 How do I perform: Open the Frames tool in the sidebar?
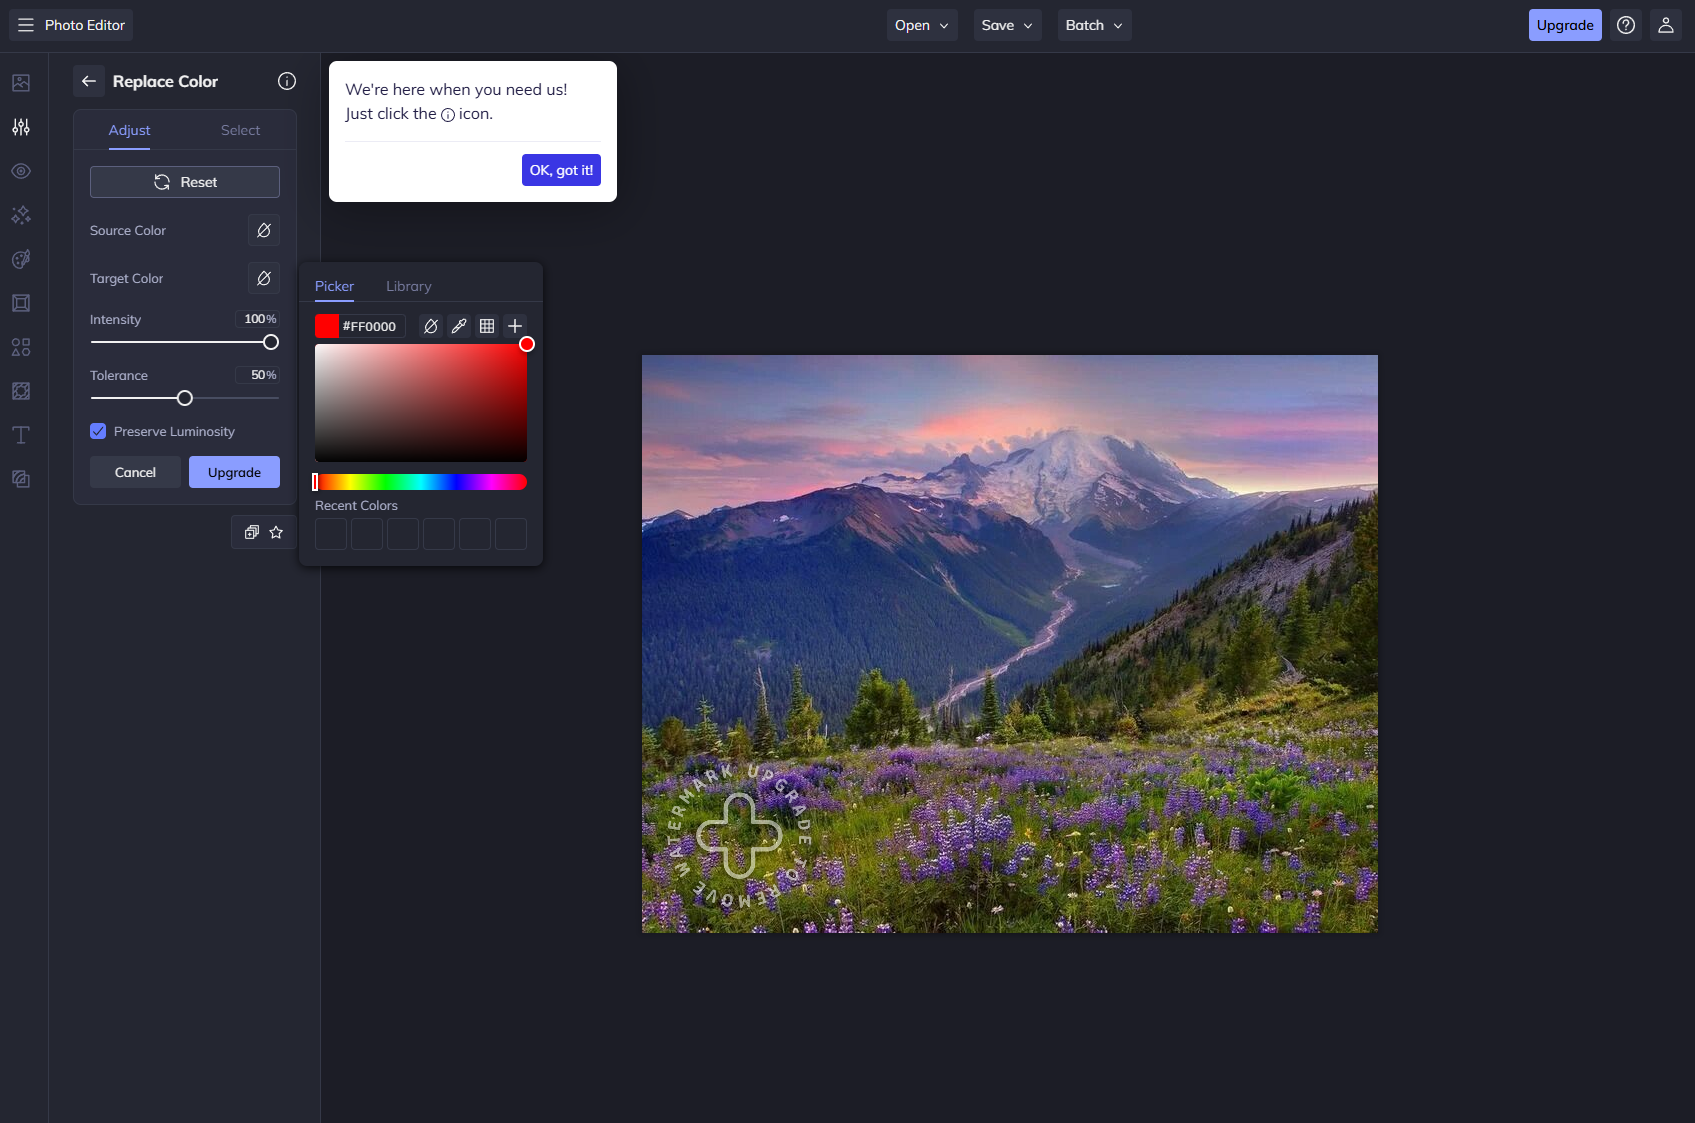tap(21, 303)
